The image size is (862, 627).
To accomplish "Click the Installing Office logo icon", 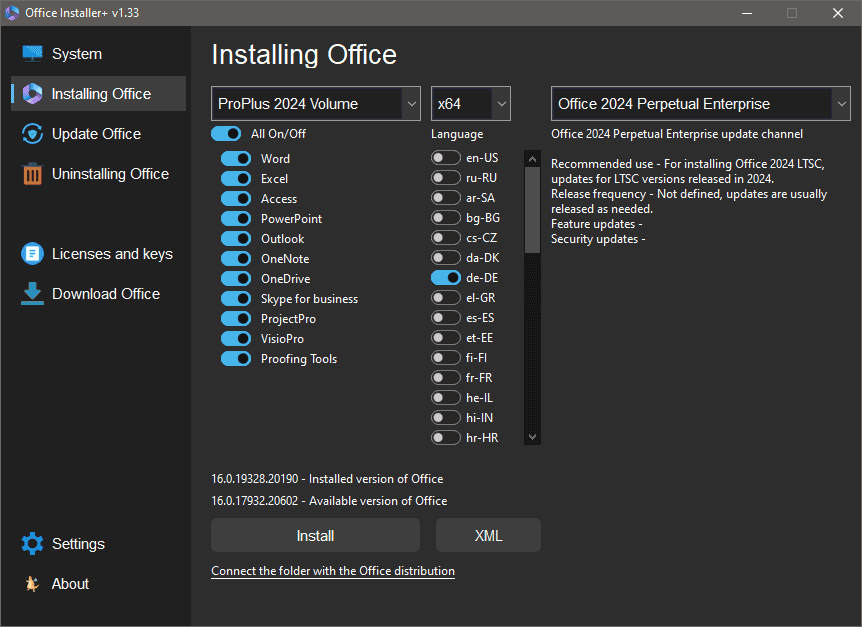I will click(x=32, y=94).
